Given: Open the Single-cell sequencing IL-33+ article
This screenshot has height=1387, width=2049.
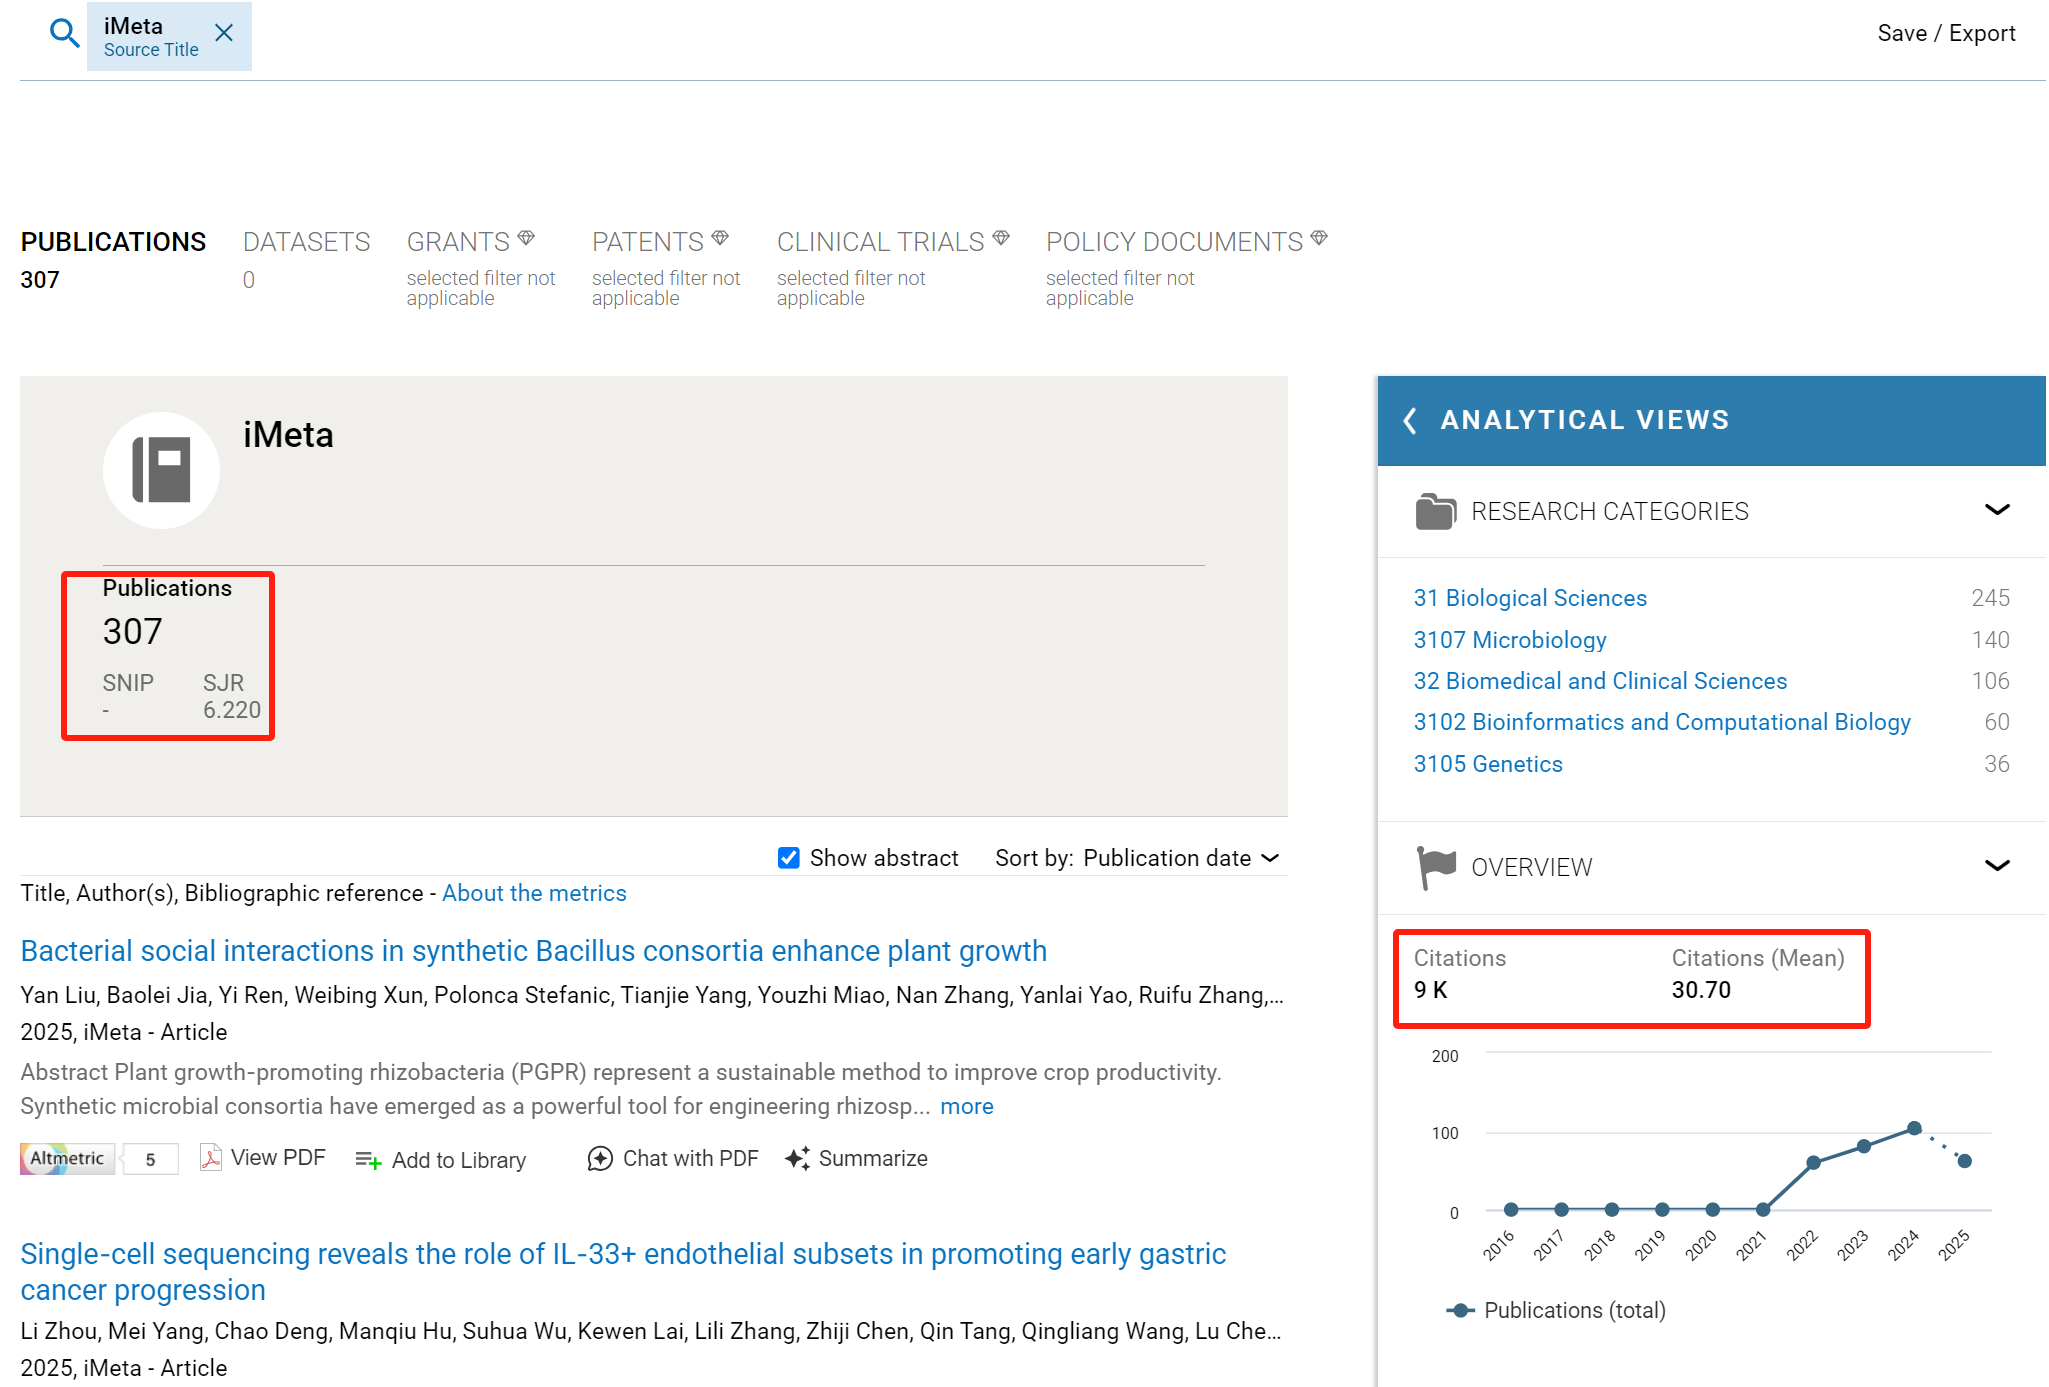Looking at the screenshot, I should [x=623, y=1271].
